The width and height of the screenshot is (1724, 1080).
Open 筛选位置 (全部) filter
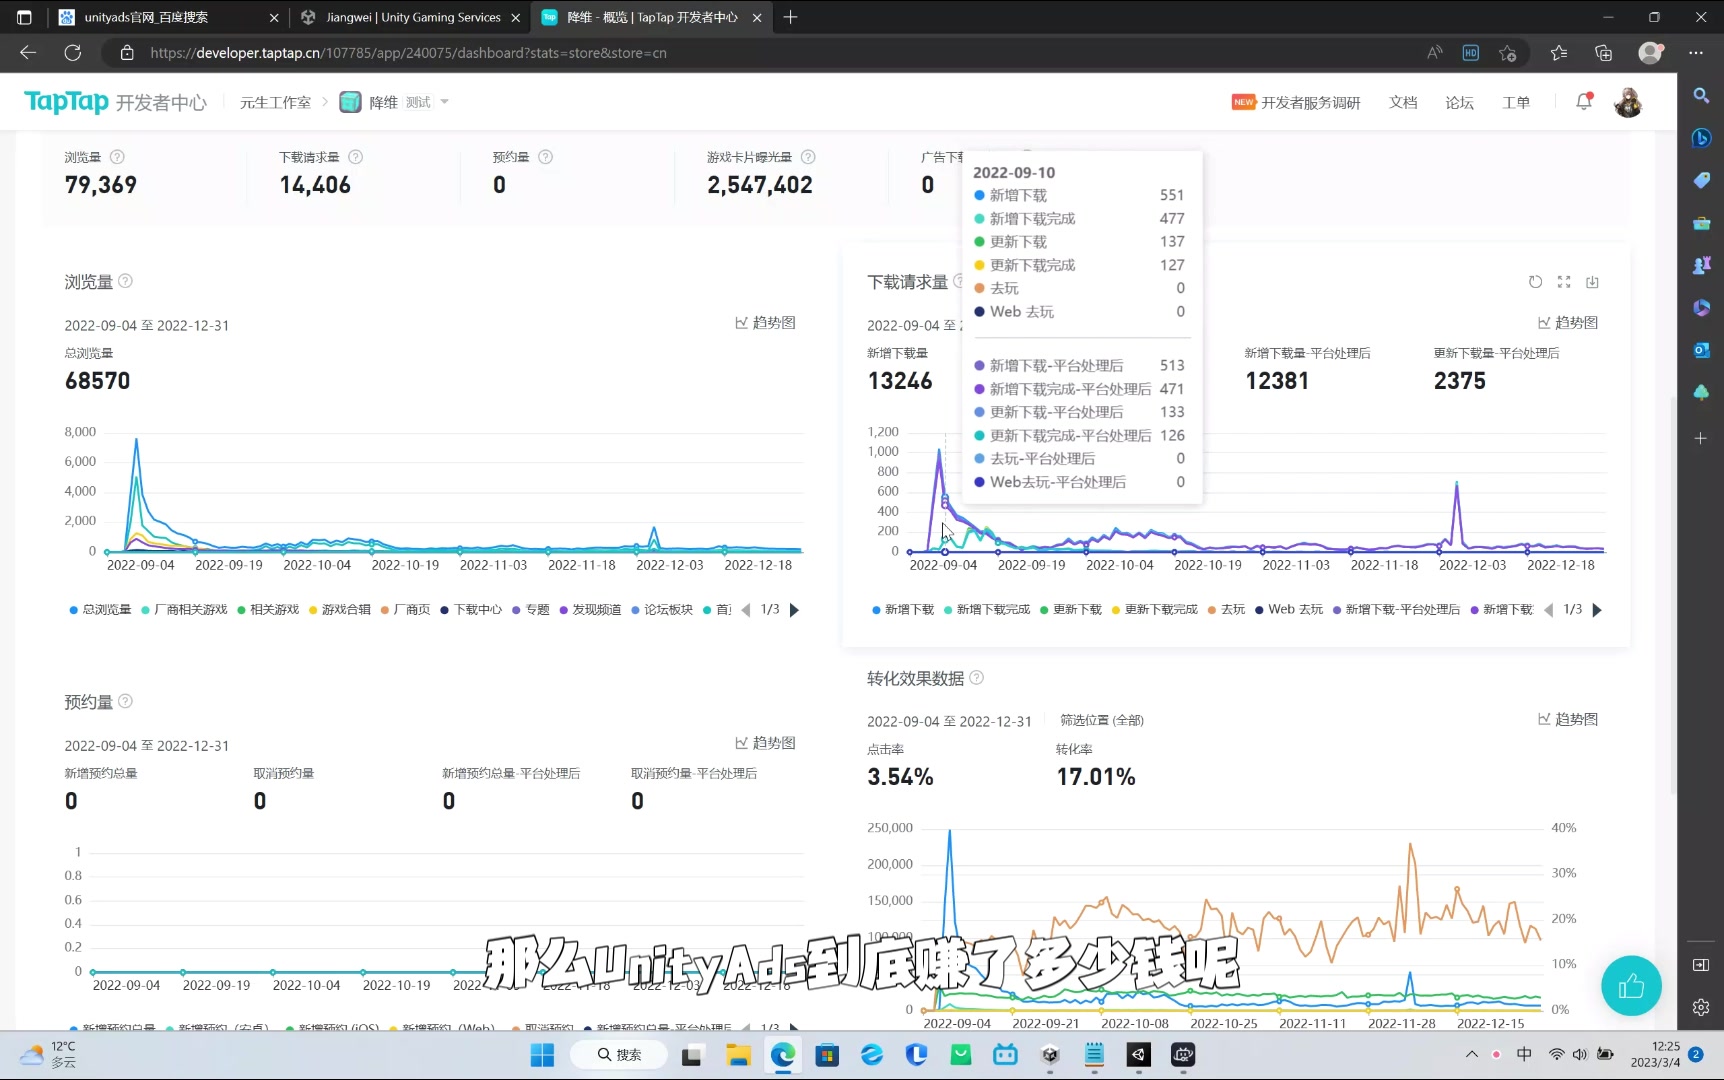click(1101, 720)
